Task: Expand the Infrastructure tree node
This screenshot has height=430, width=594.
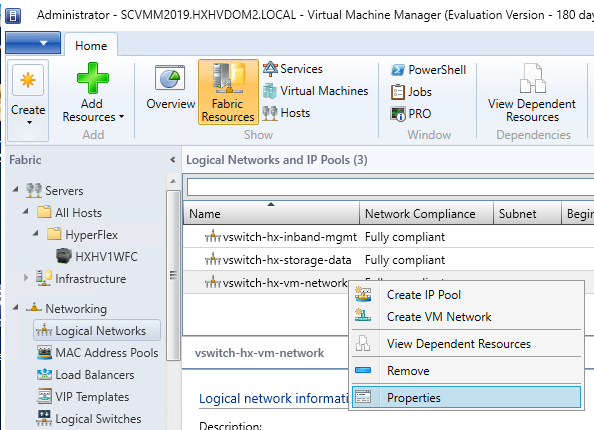Action: pos(26,278)
